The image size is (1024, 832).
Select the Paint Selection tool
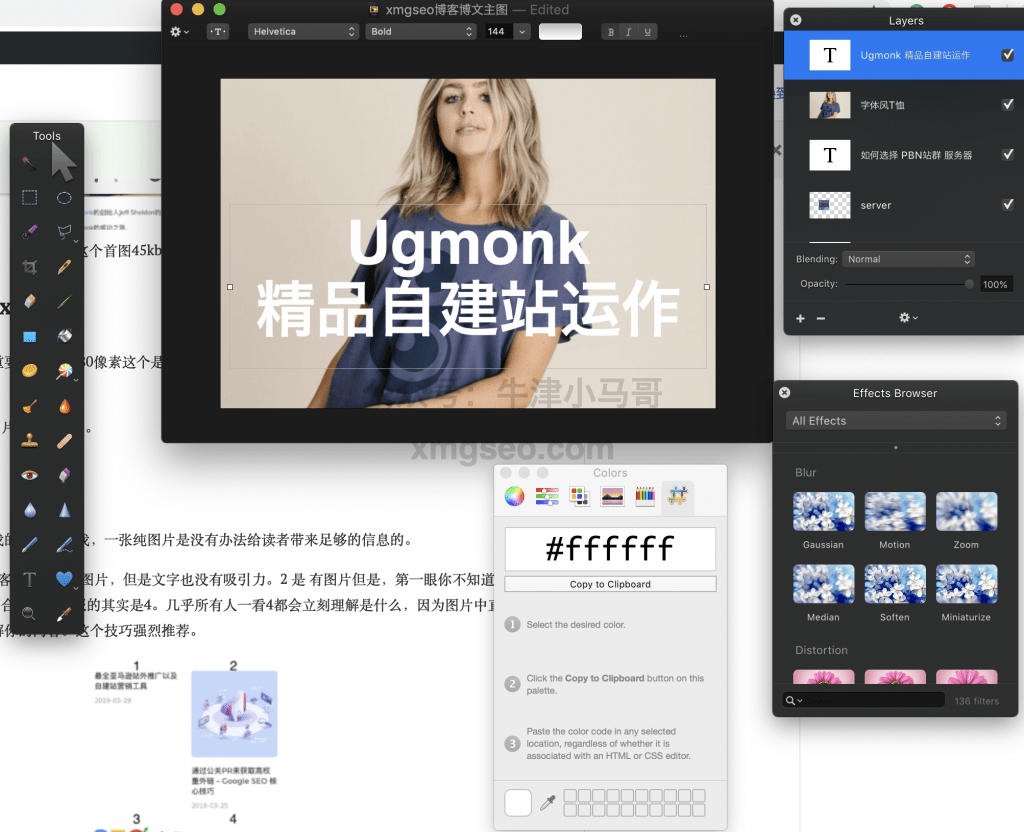[x=29, y=232]
